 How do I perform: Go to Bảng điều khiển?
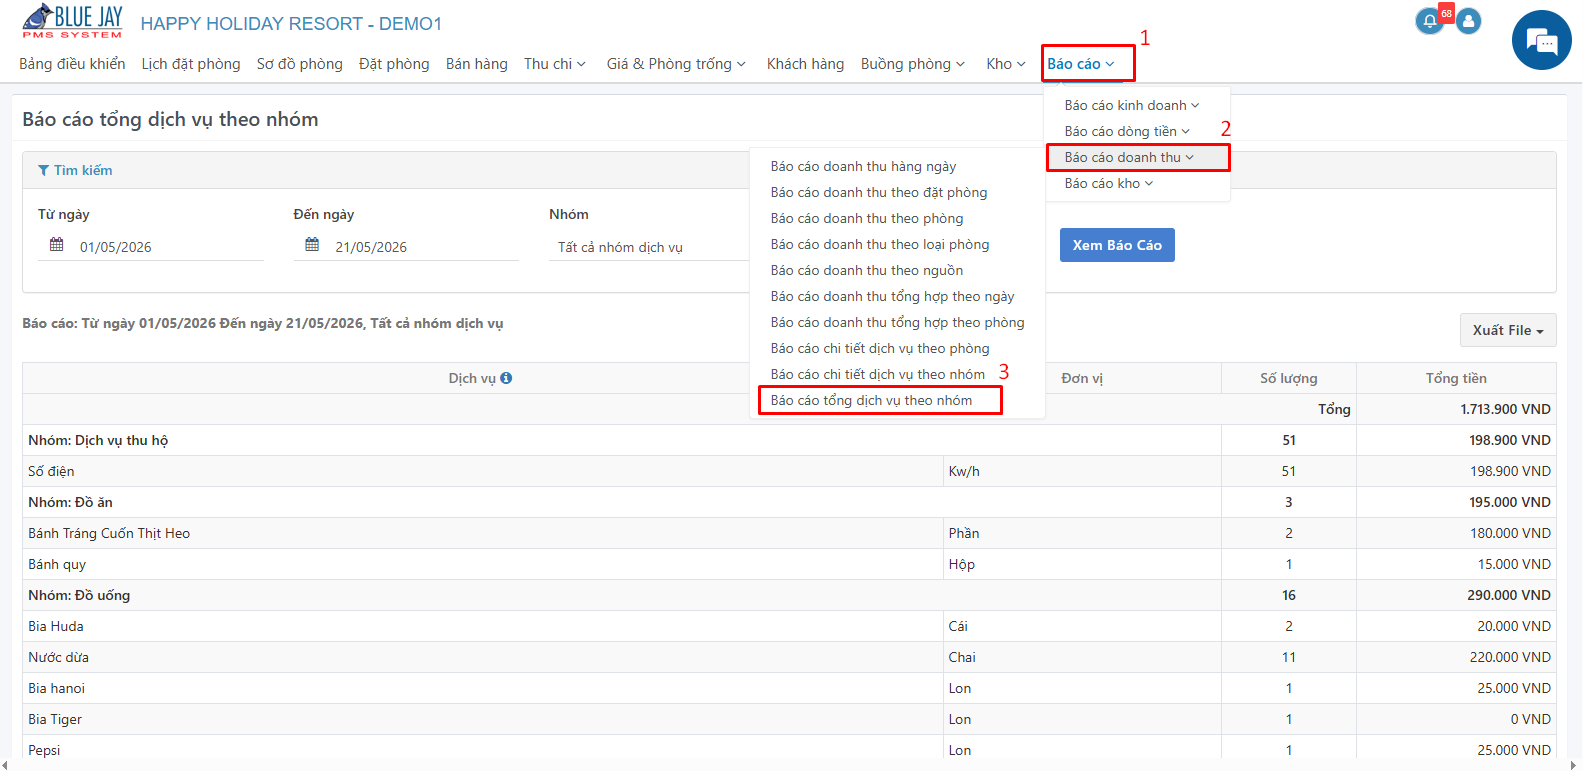(72, 64)
